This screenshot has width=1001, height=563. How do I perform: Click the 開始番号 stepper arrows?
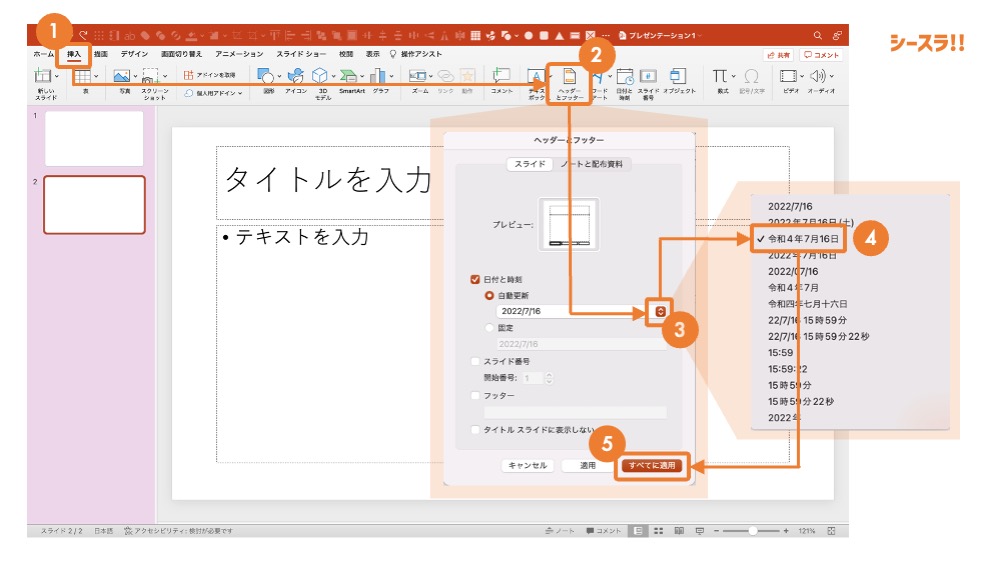click(x=549, y=378)
